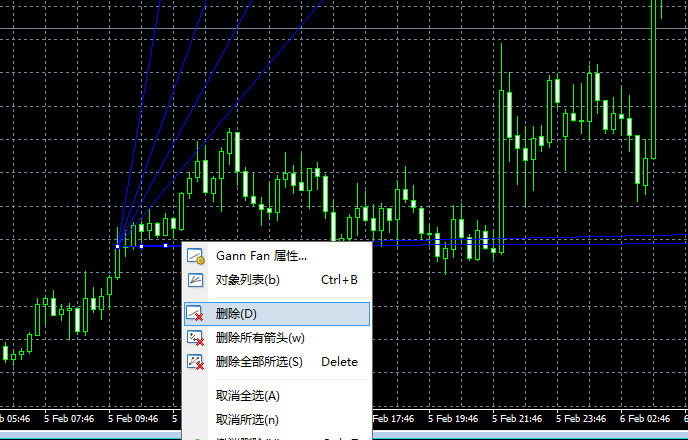Click the red-X icon beside 删除(D)
This screenshot has width=688, height=440.
pyautogui.click(x=195, y=314)
